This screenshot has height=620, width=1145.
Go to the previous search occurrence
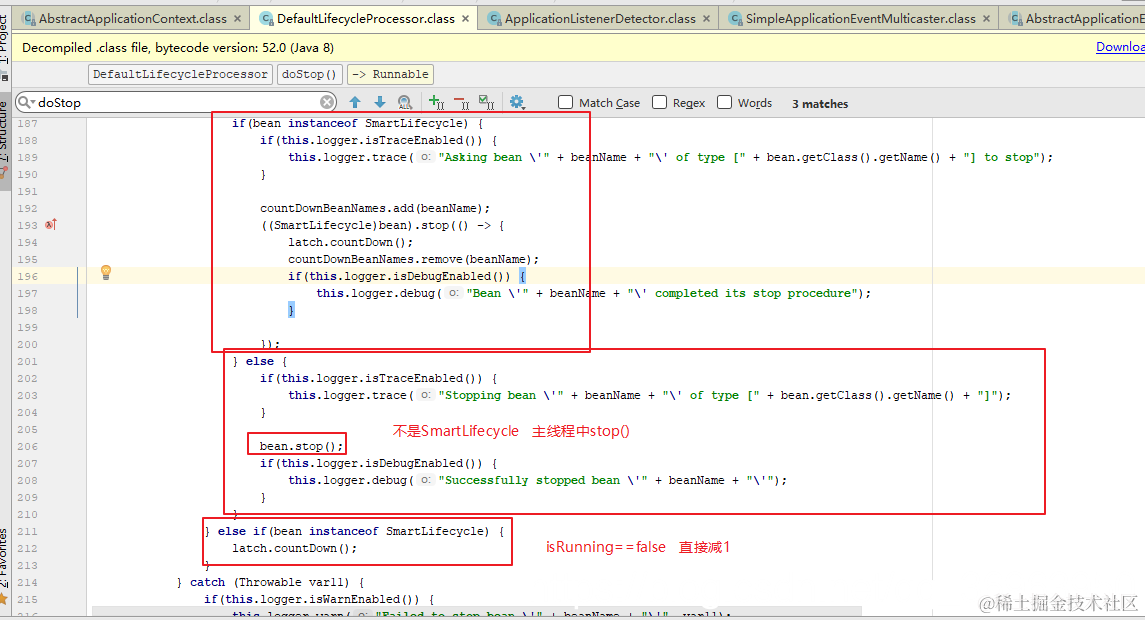(x=355, y=102)
